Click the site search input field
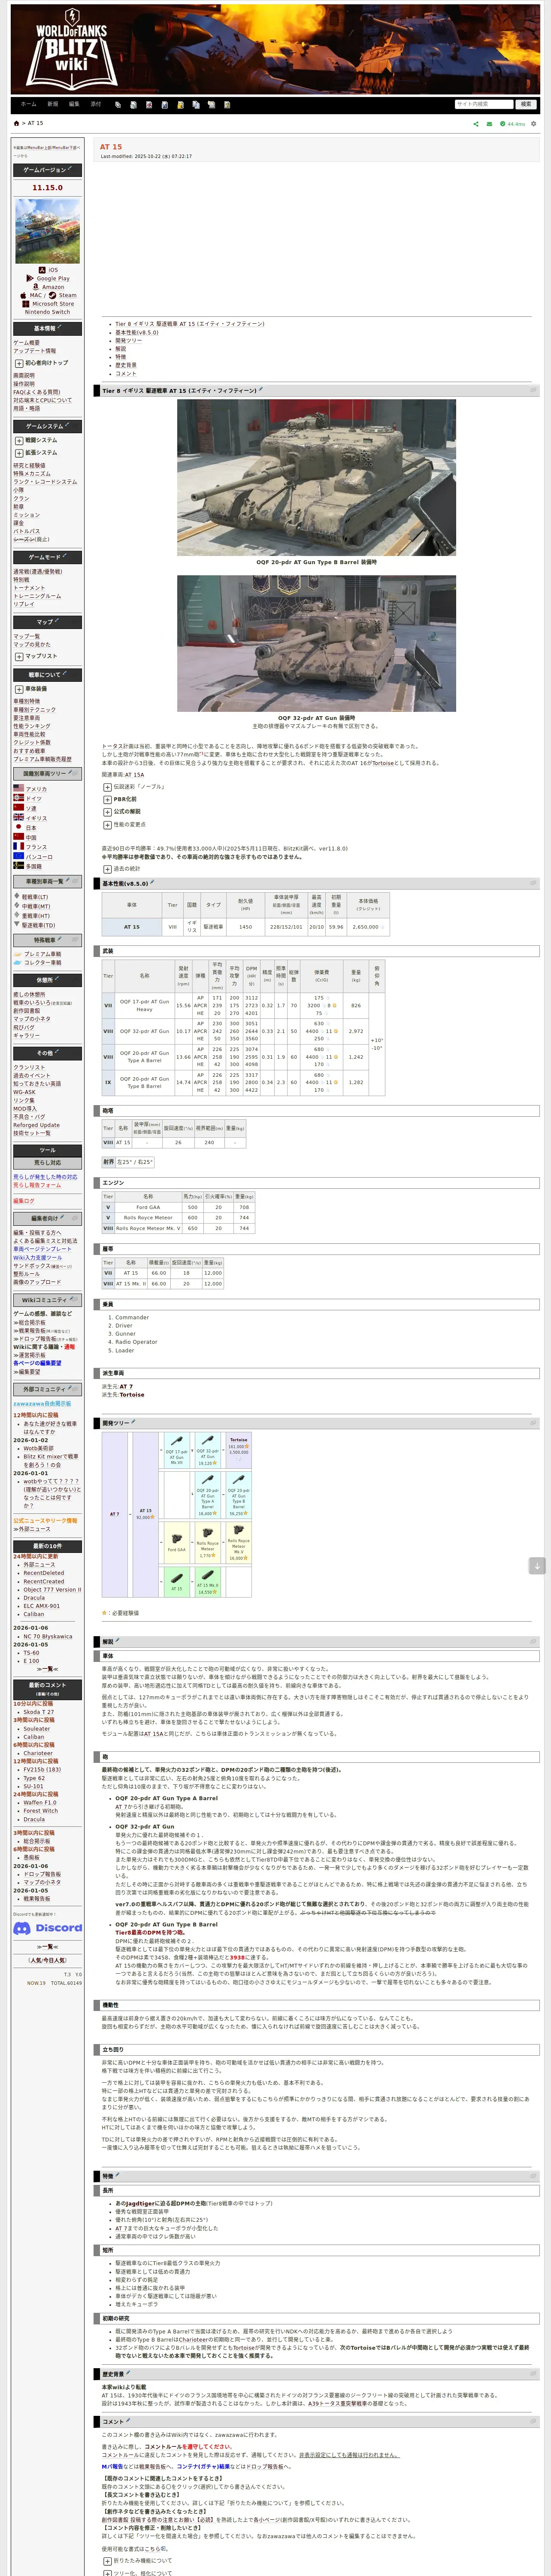Image resolution: width=551 pixels, height=2576 pixels. coord(483,104)
